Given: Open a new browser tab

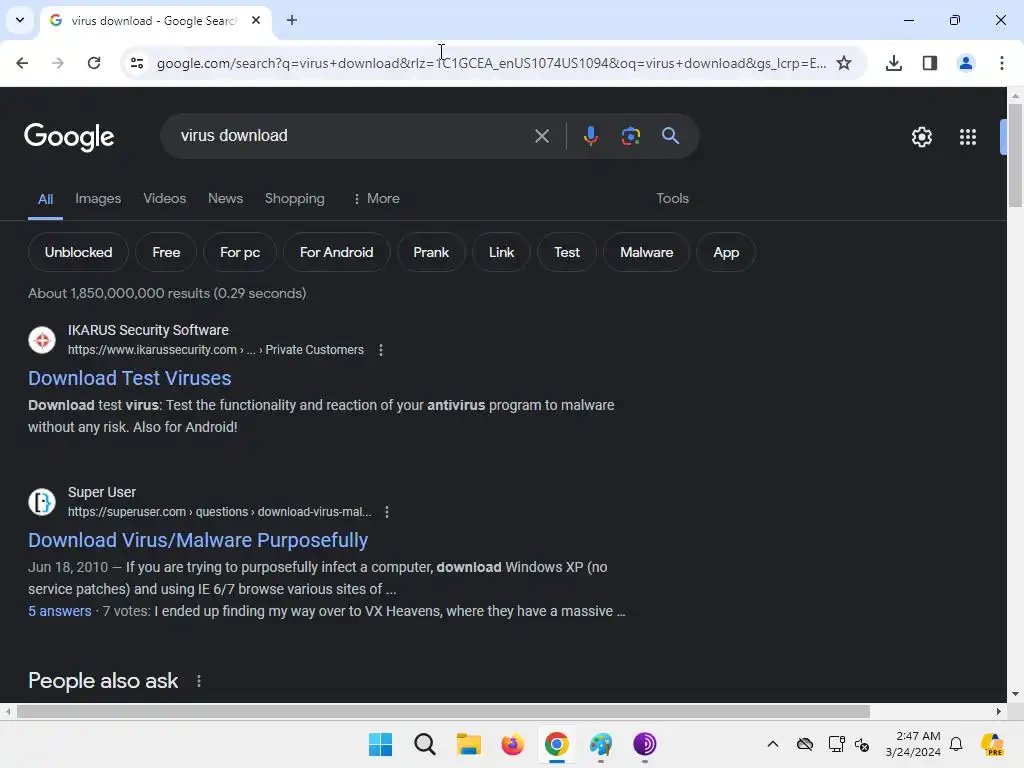Looking at the screenshot, I should 292,20.
